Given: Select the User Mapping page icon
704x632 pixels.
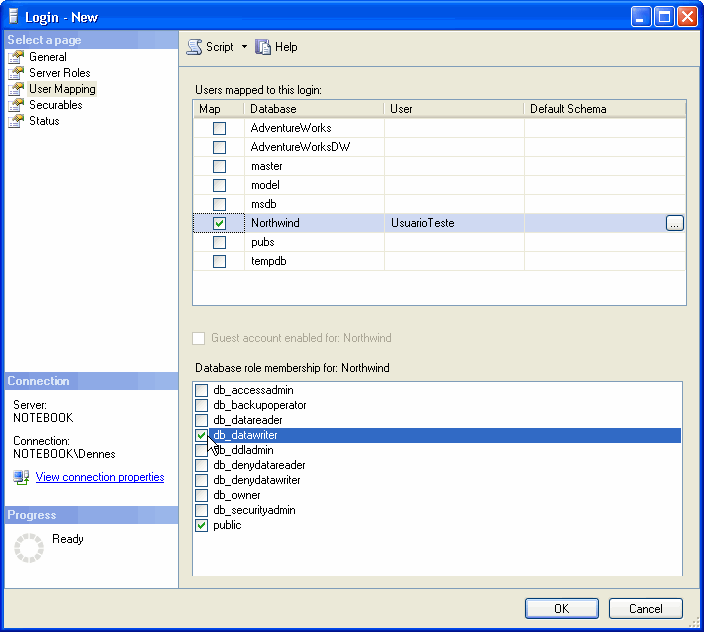Looking at the screenshot, I should (x=16, y=89).
